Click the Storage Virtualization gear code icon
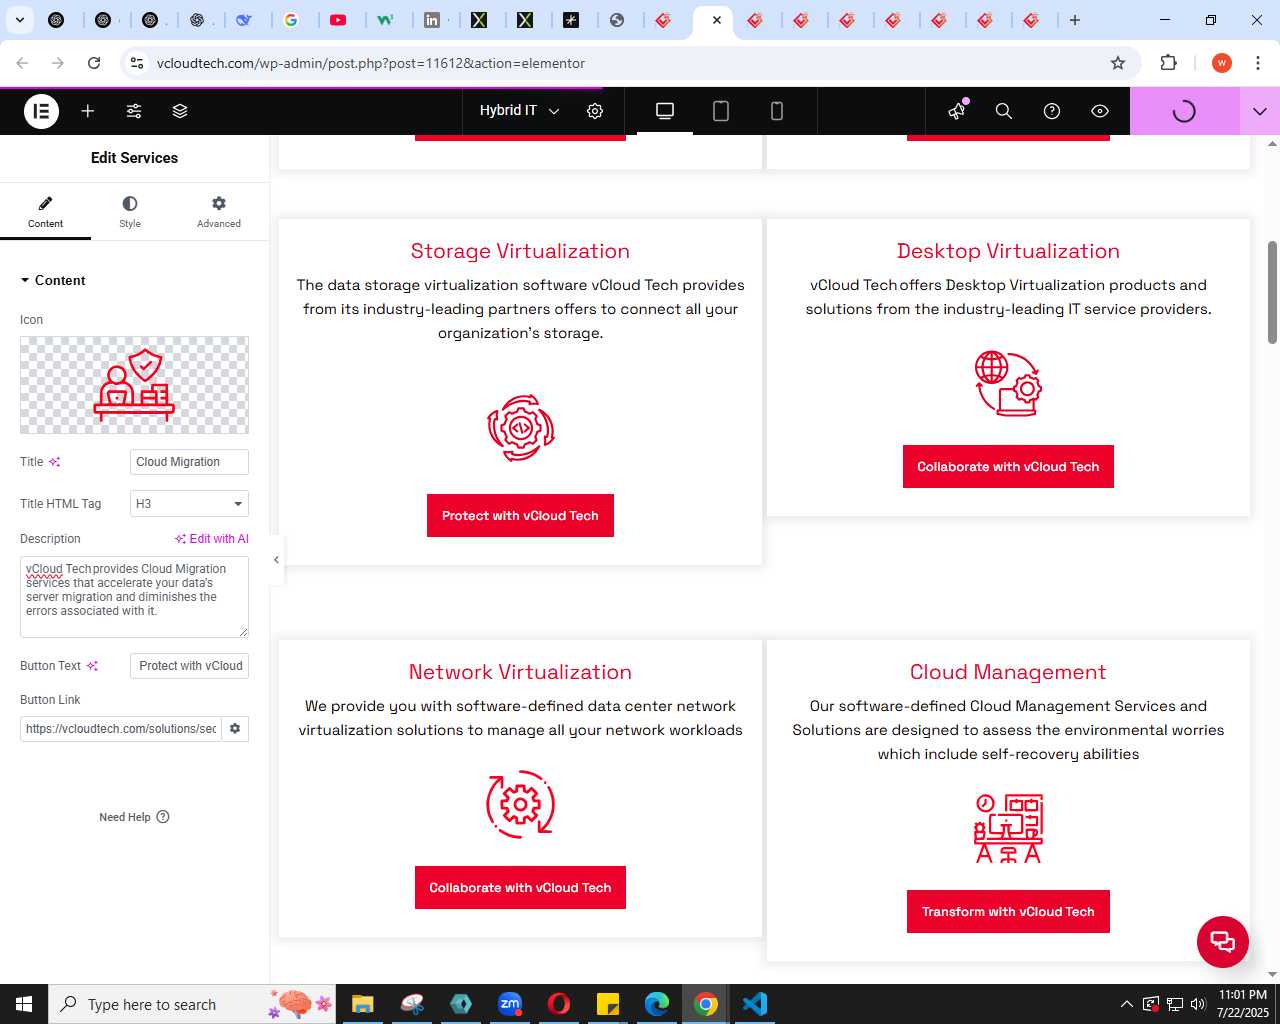 tap(520, 428)
